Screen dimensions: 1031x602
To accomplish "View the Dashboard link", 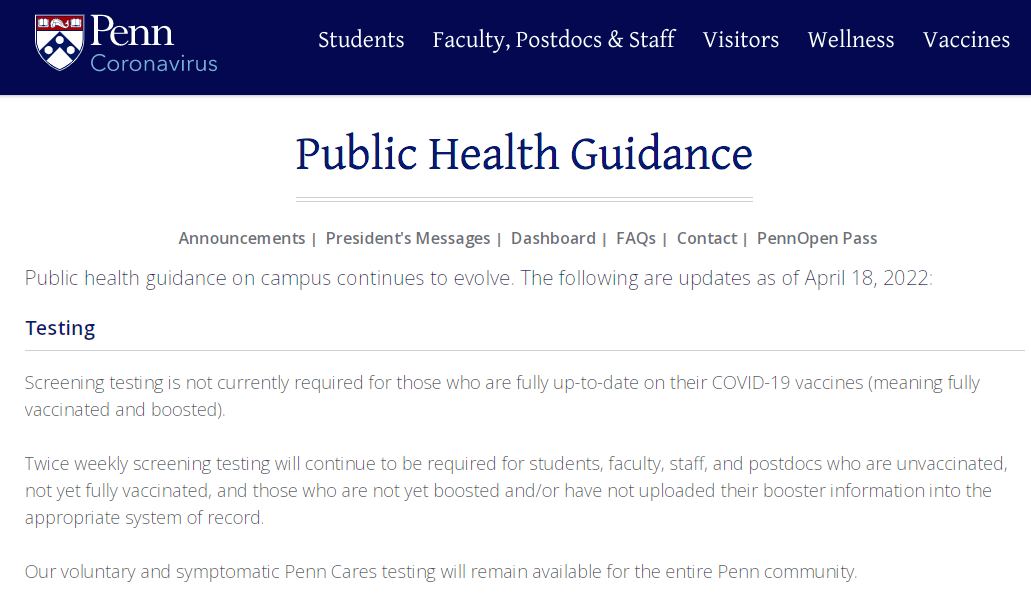I will click(x=552, y=238).
